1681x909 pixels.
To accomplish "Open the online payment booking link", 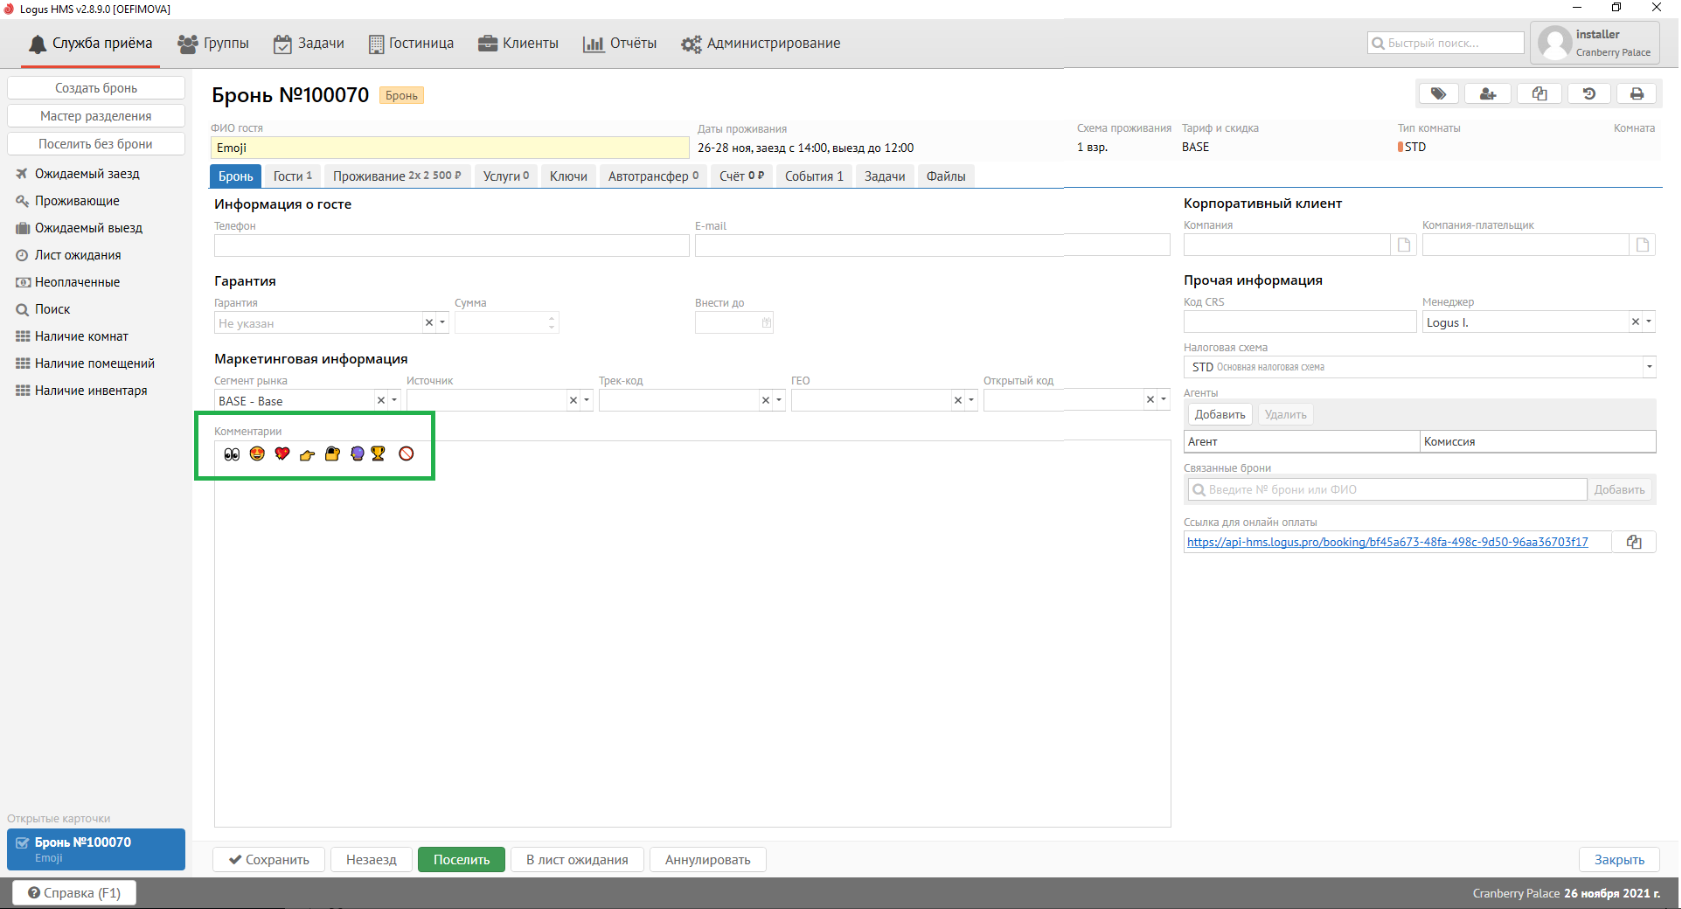I will point(1386,542).
